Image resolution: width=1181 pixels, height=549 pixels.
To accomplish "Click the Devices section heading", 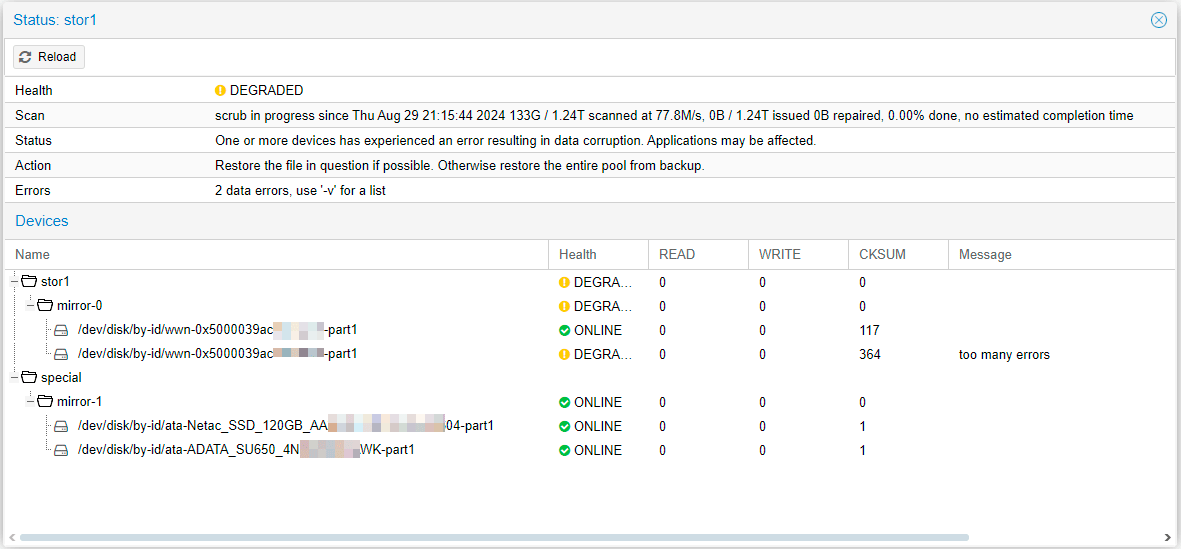I will point(42,221).
